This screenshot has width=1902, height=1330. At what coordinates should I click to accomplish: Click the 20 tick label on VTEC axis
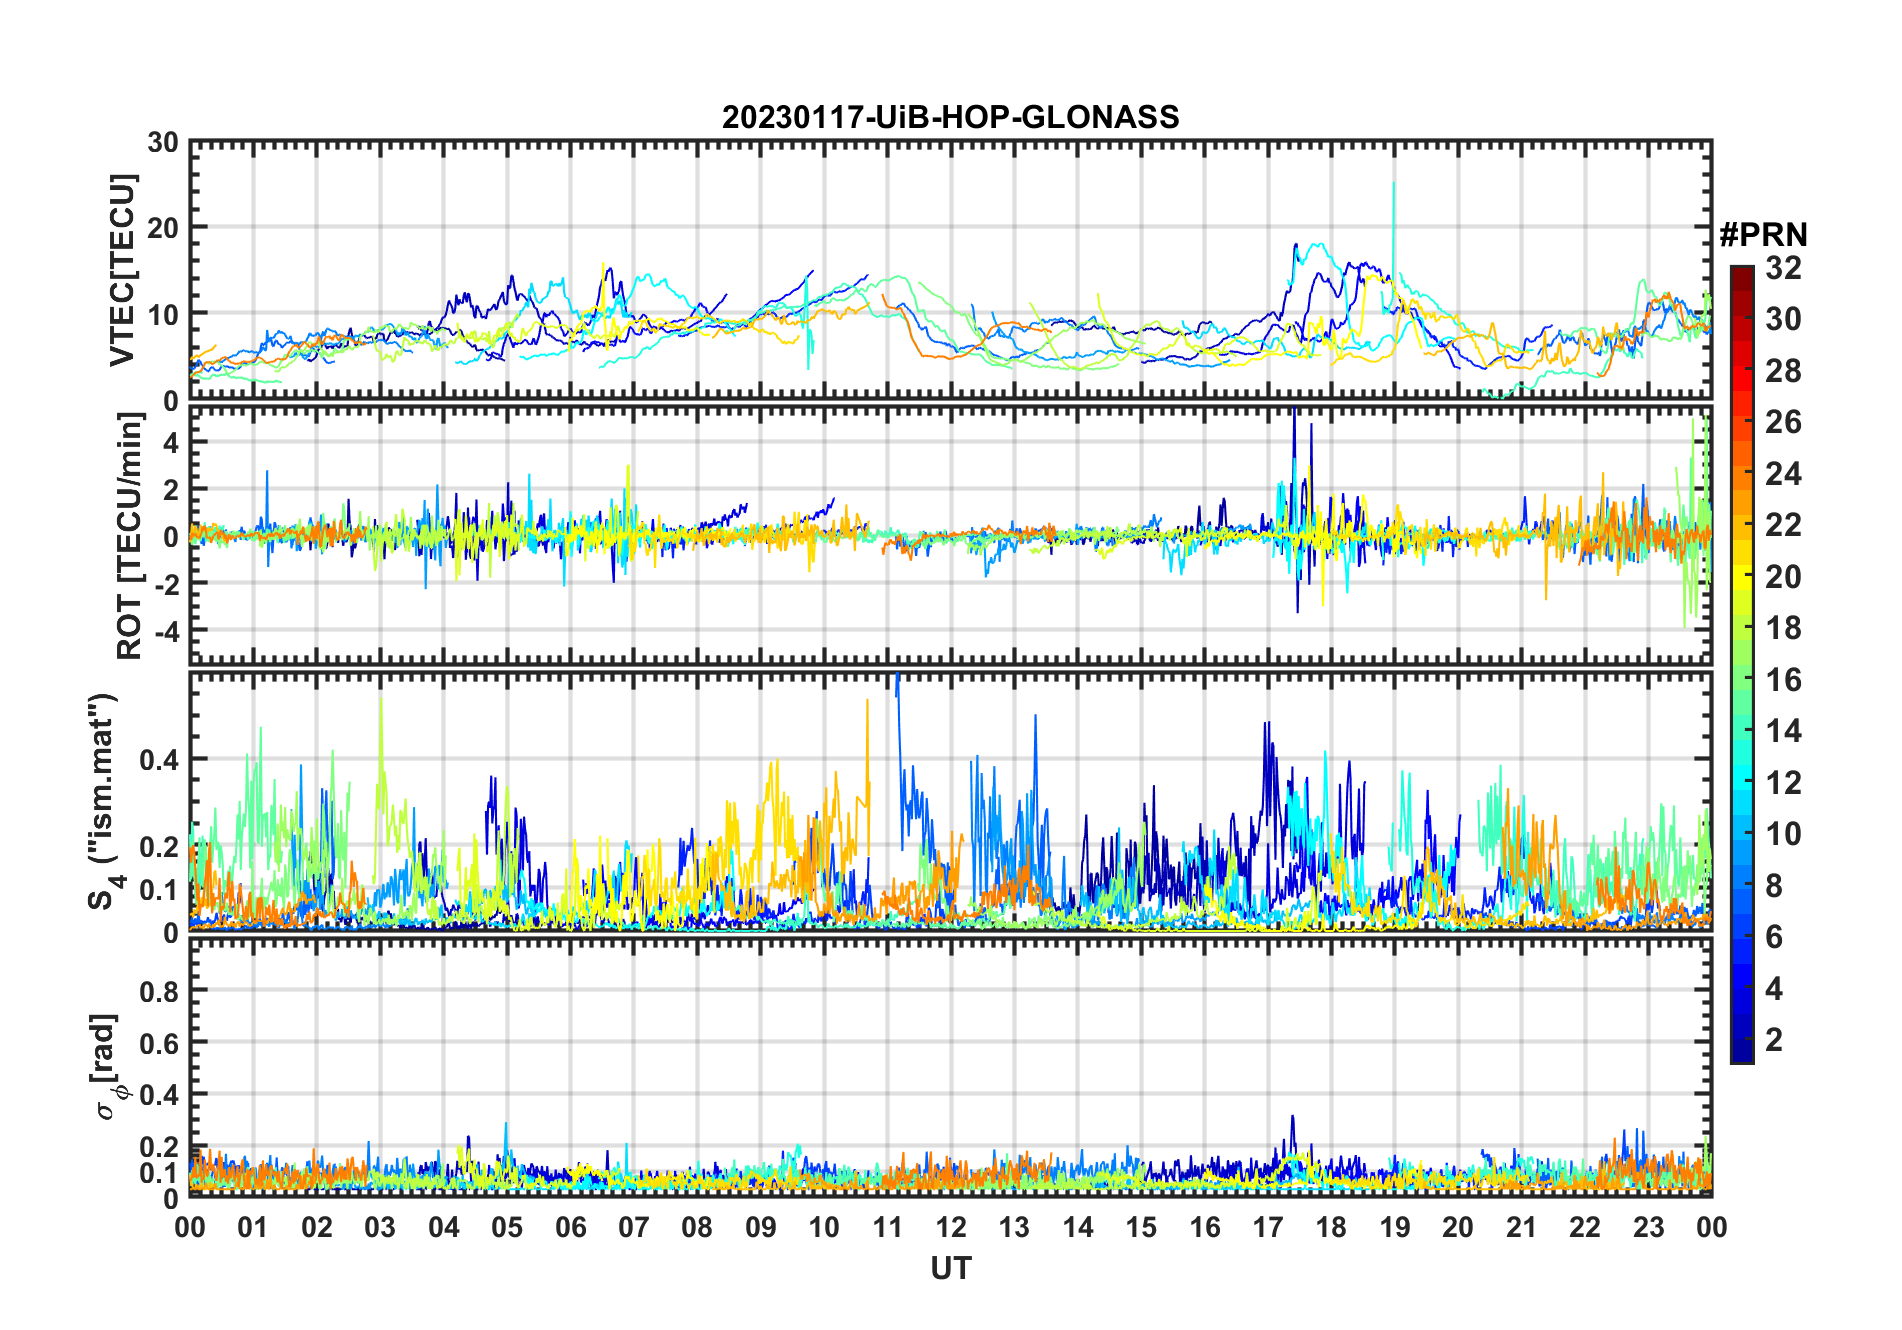(163, 228)
